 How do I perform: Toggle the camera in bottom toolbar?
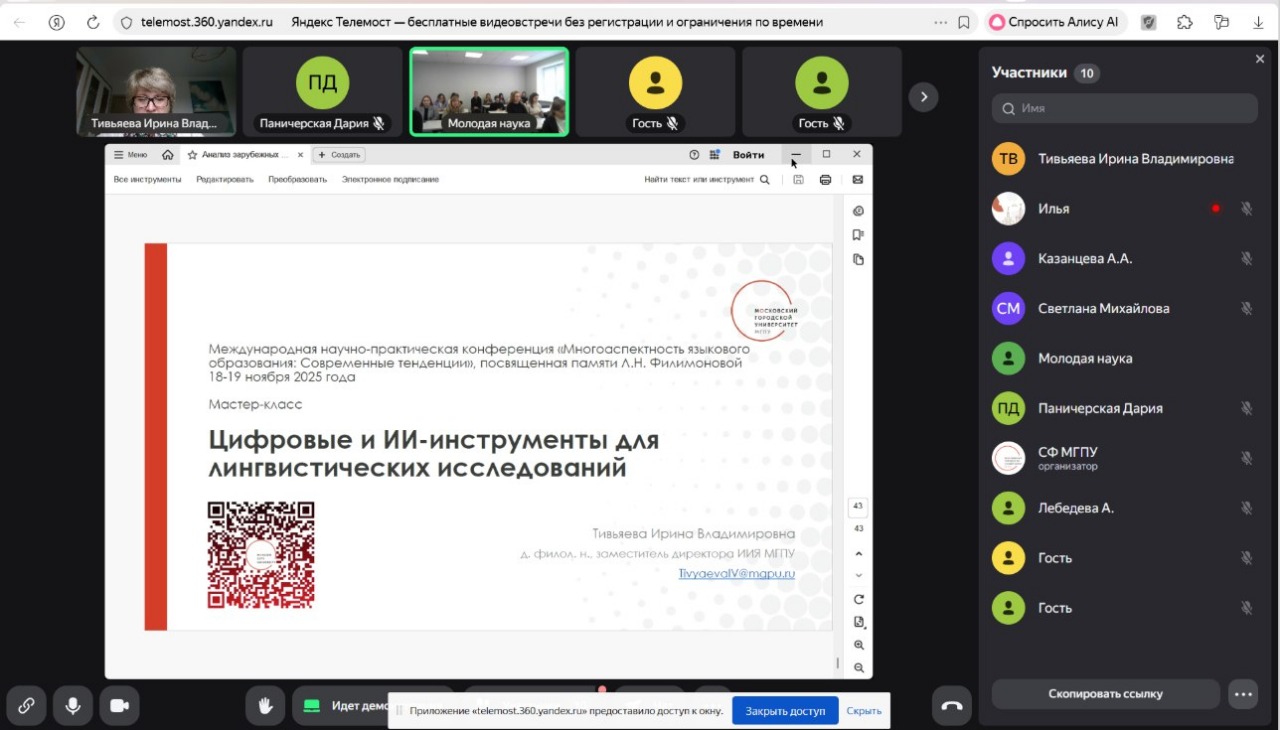point(119,705)
